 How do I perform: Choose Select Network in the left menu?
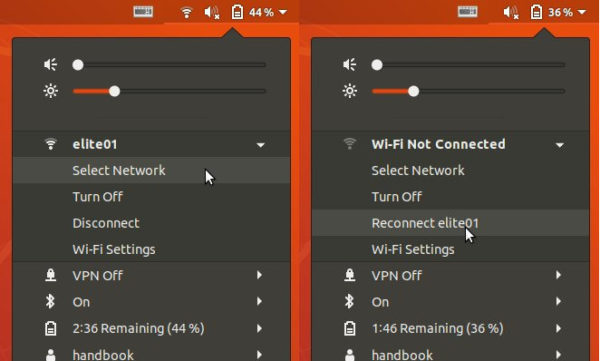point(152,170)
